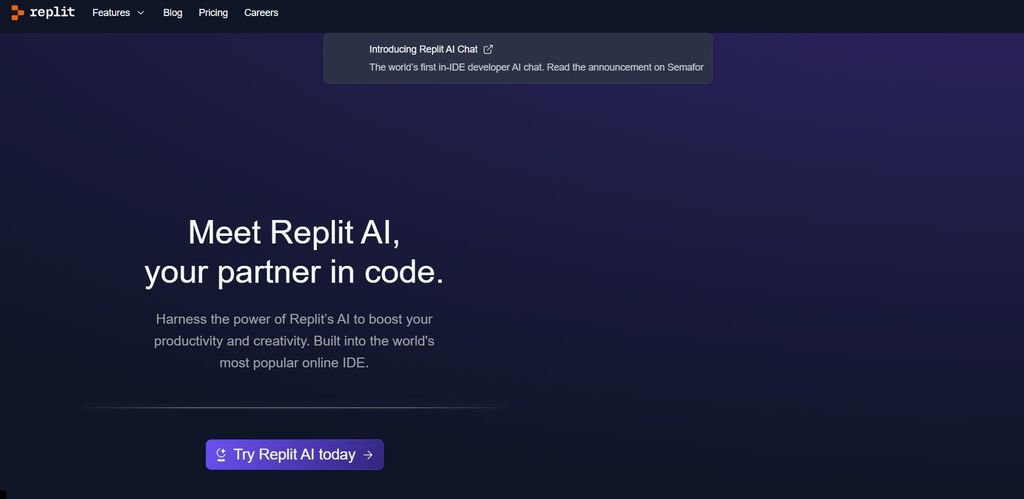The height and width of the screenshot is (499, 1024).
Task: Click the empty left area of the announcement banner
Action: pyautogui.click(x=345, y=58)
